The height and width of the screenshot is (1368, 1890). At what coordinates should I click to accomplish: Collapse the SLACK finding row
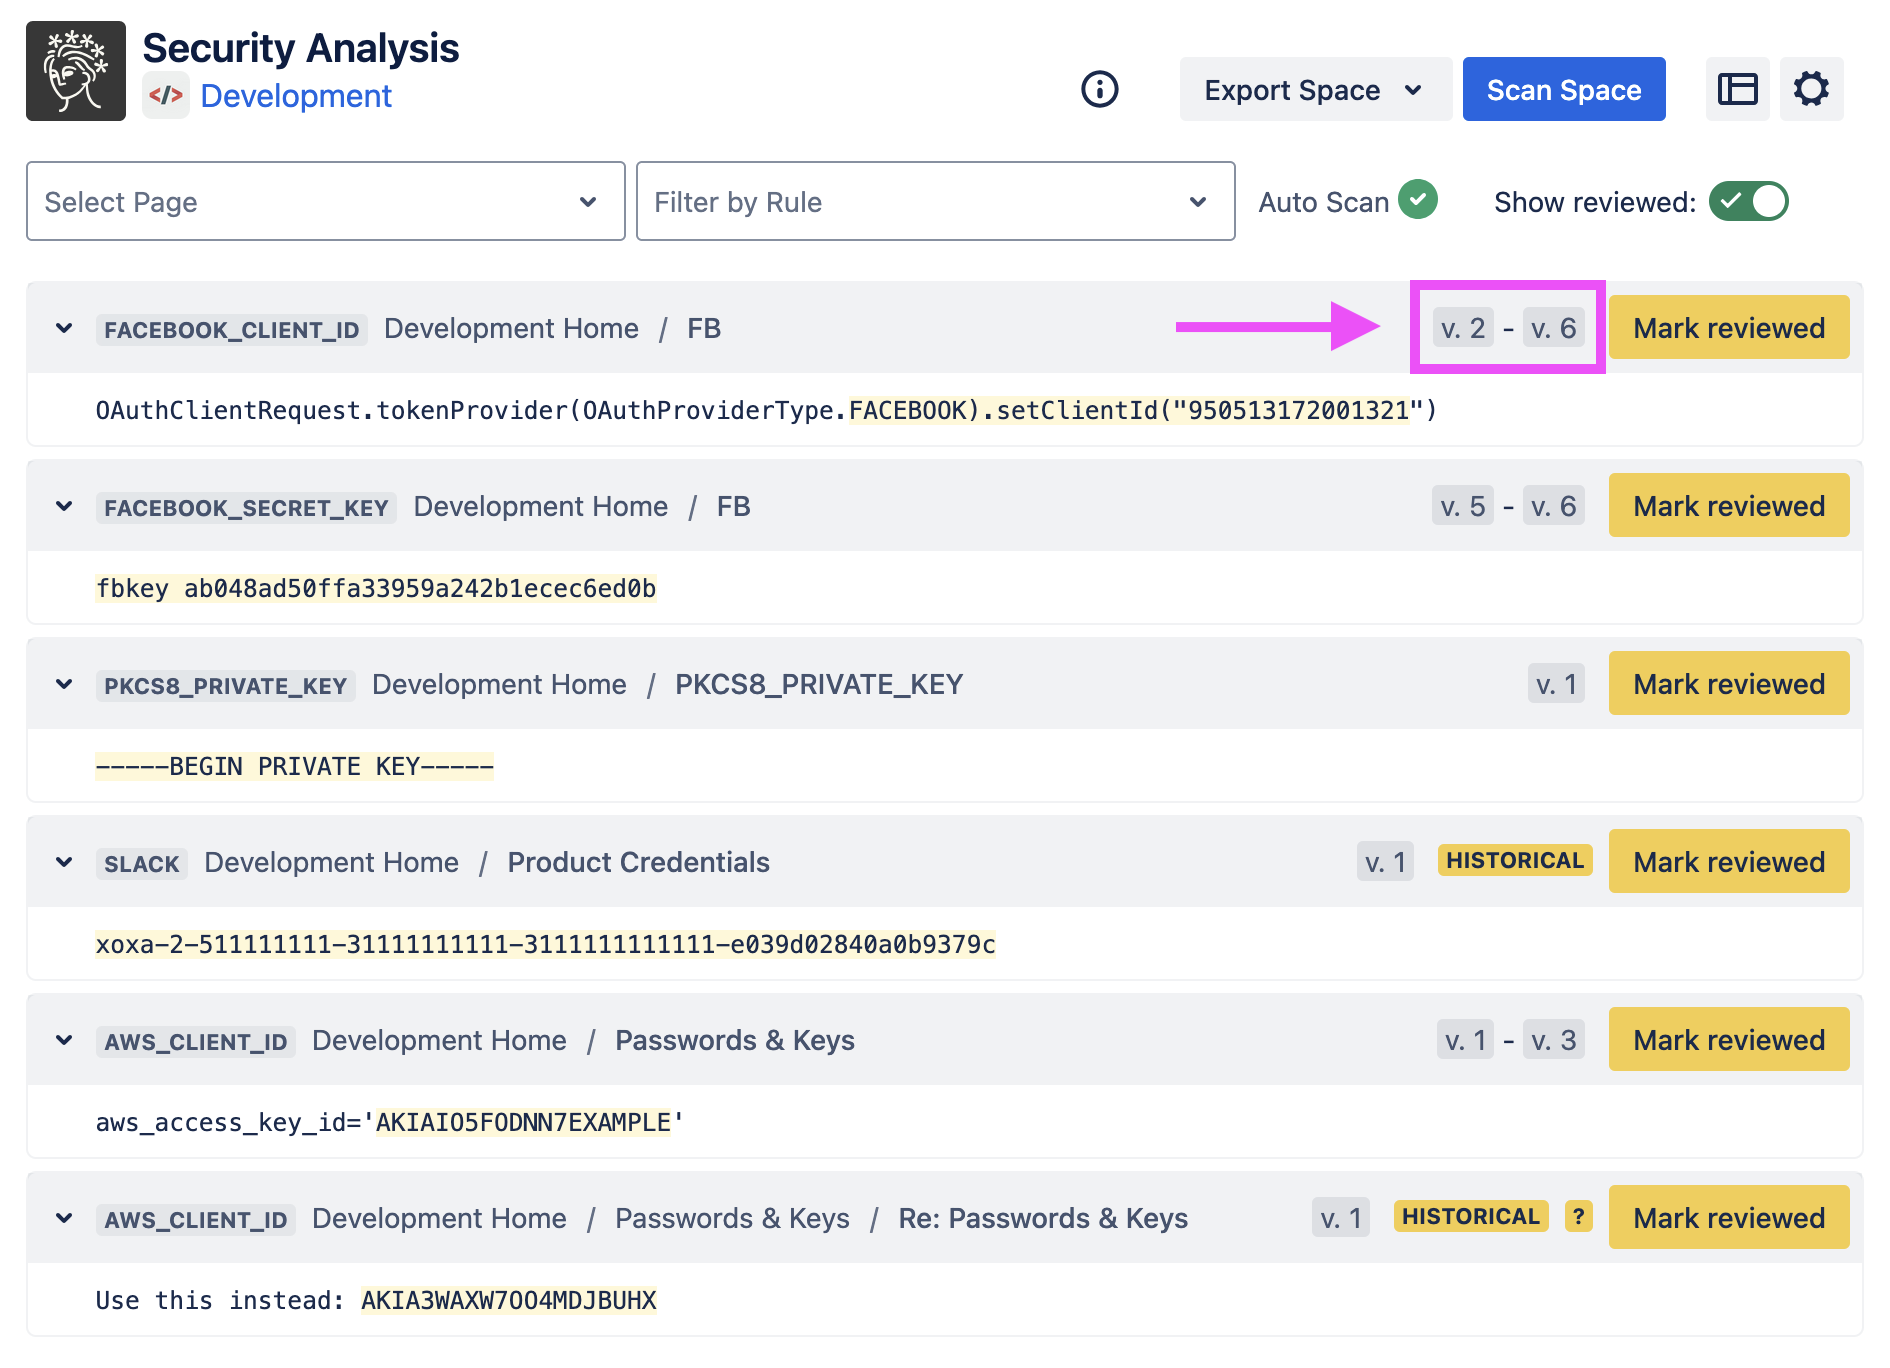[x=64, y=862]
